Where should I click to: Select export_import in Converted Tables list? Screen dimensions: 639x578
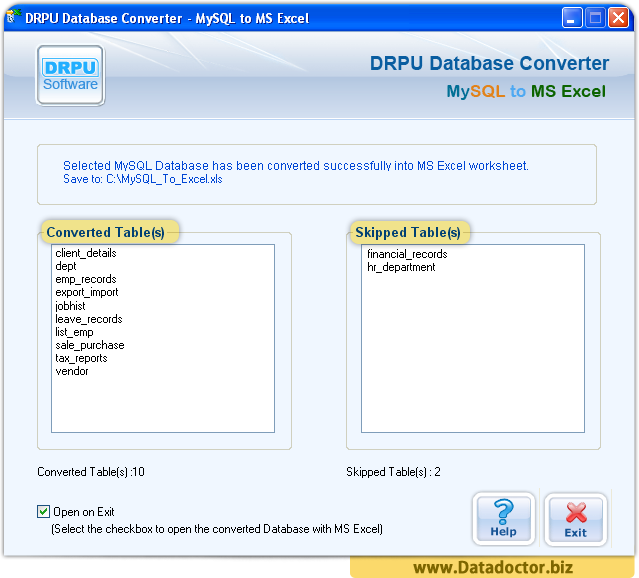point(87,292)
